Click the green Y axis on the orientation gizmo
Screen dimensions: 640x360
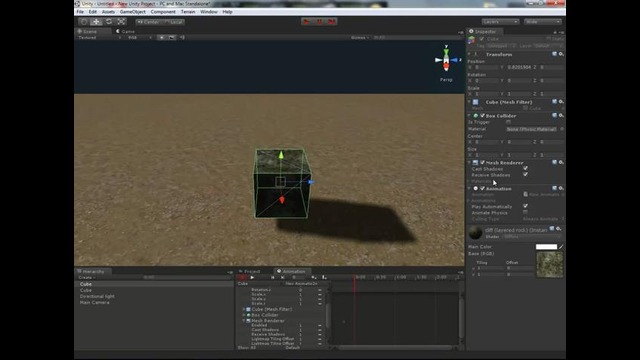[446, 51]
